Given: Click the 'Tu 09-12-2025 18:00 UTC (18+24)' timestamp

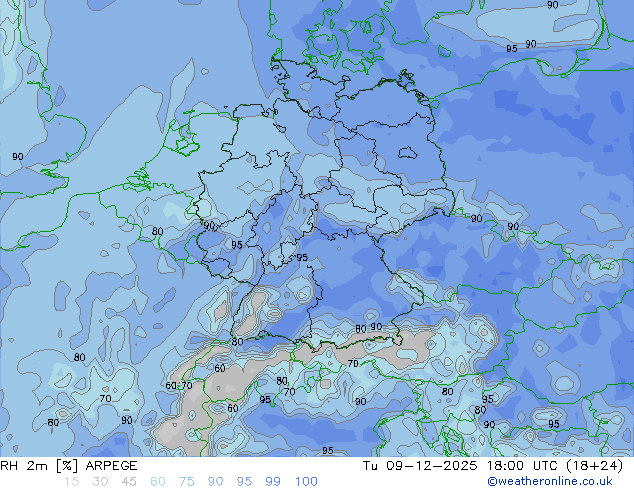Looking at the screenshot, I should click(x=493, y=466).
